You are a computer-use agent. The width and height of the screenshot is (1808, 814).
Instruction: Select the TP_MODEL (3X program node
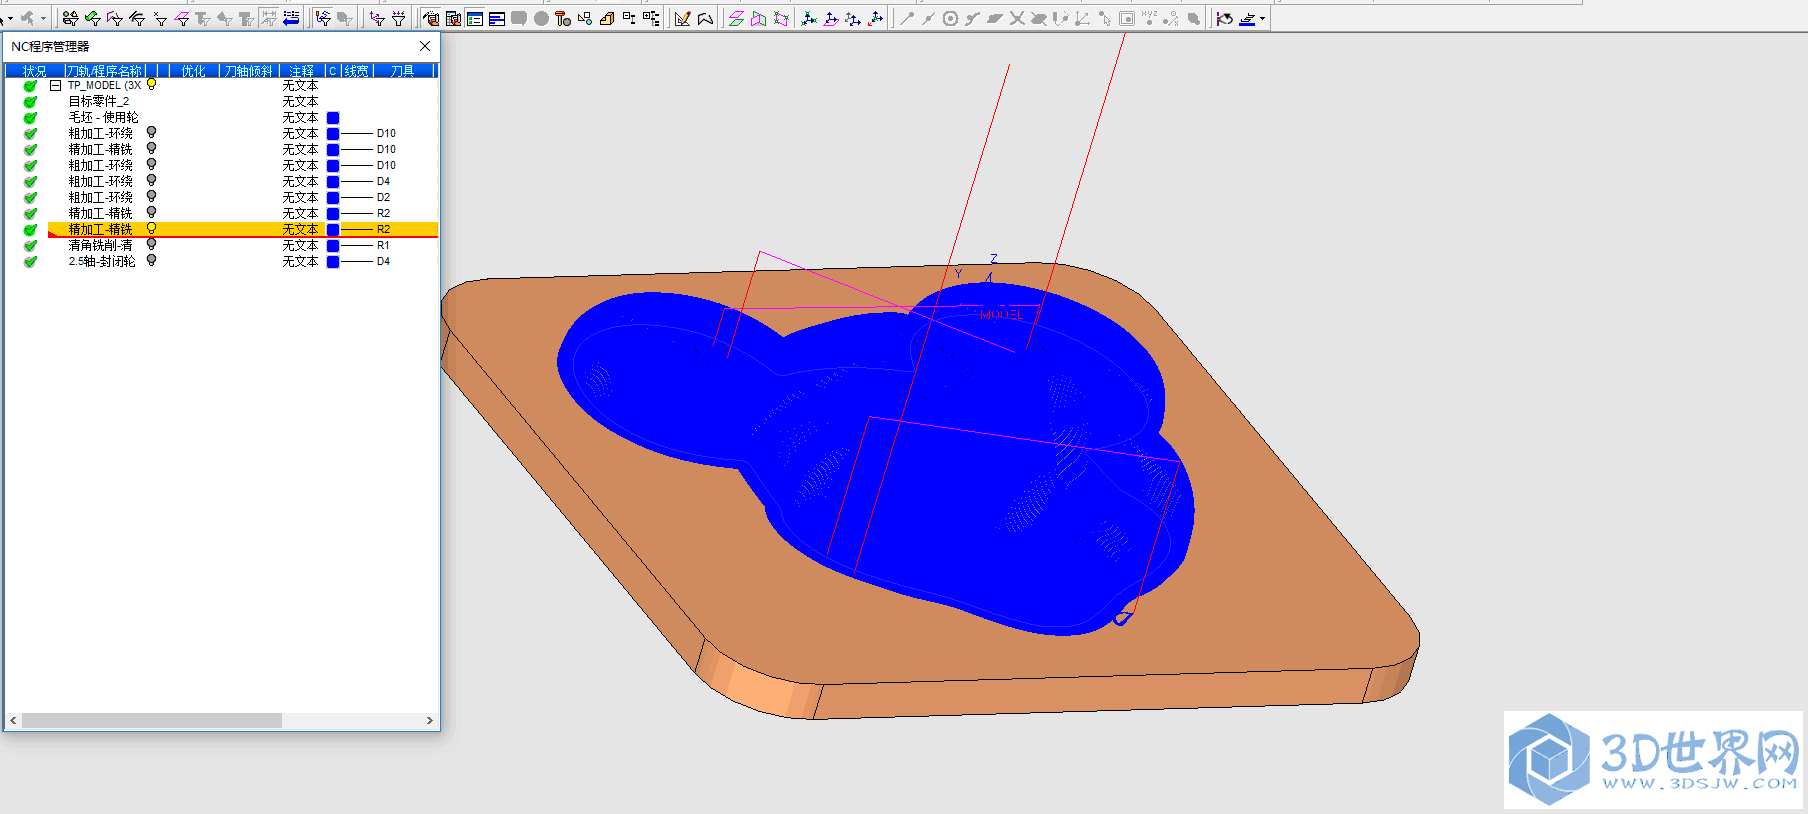(104, 85)
